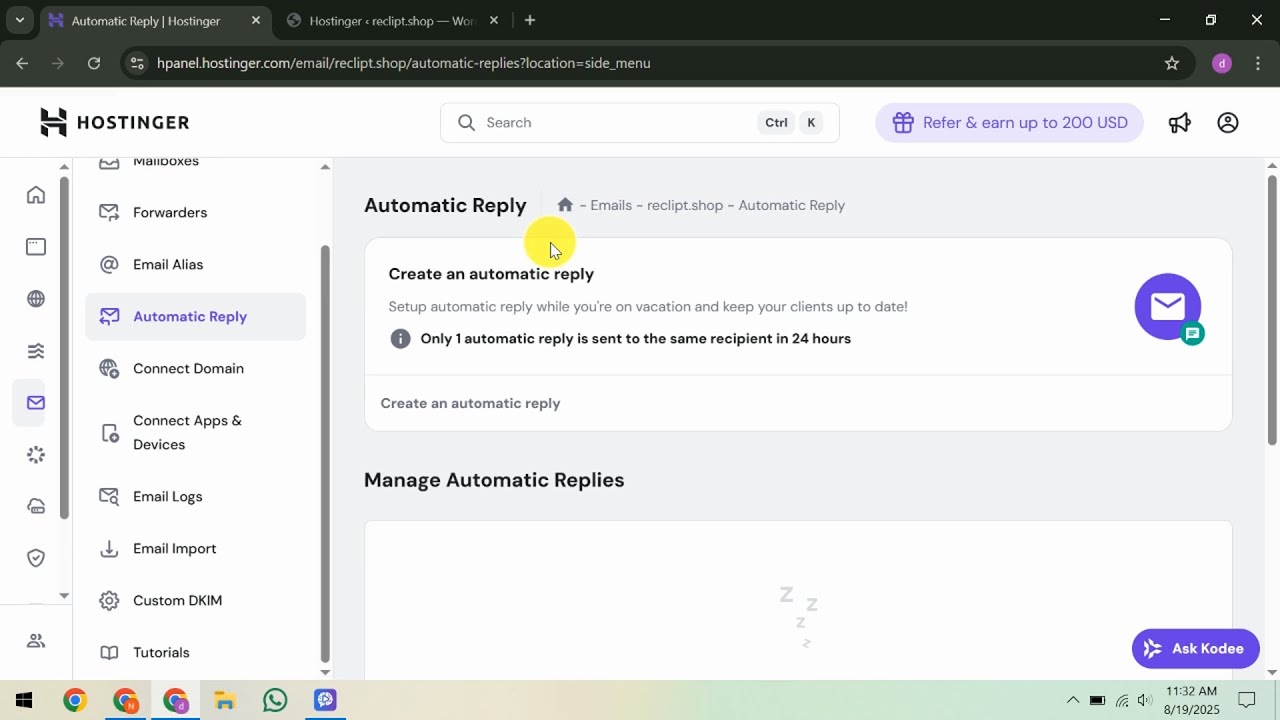Open Windows Start menu

pos(24,700)
